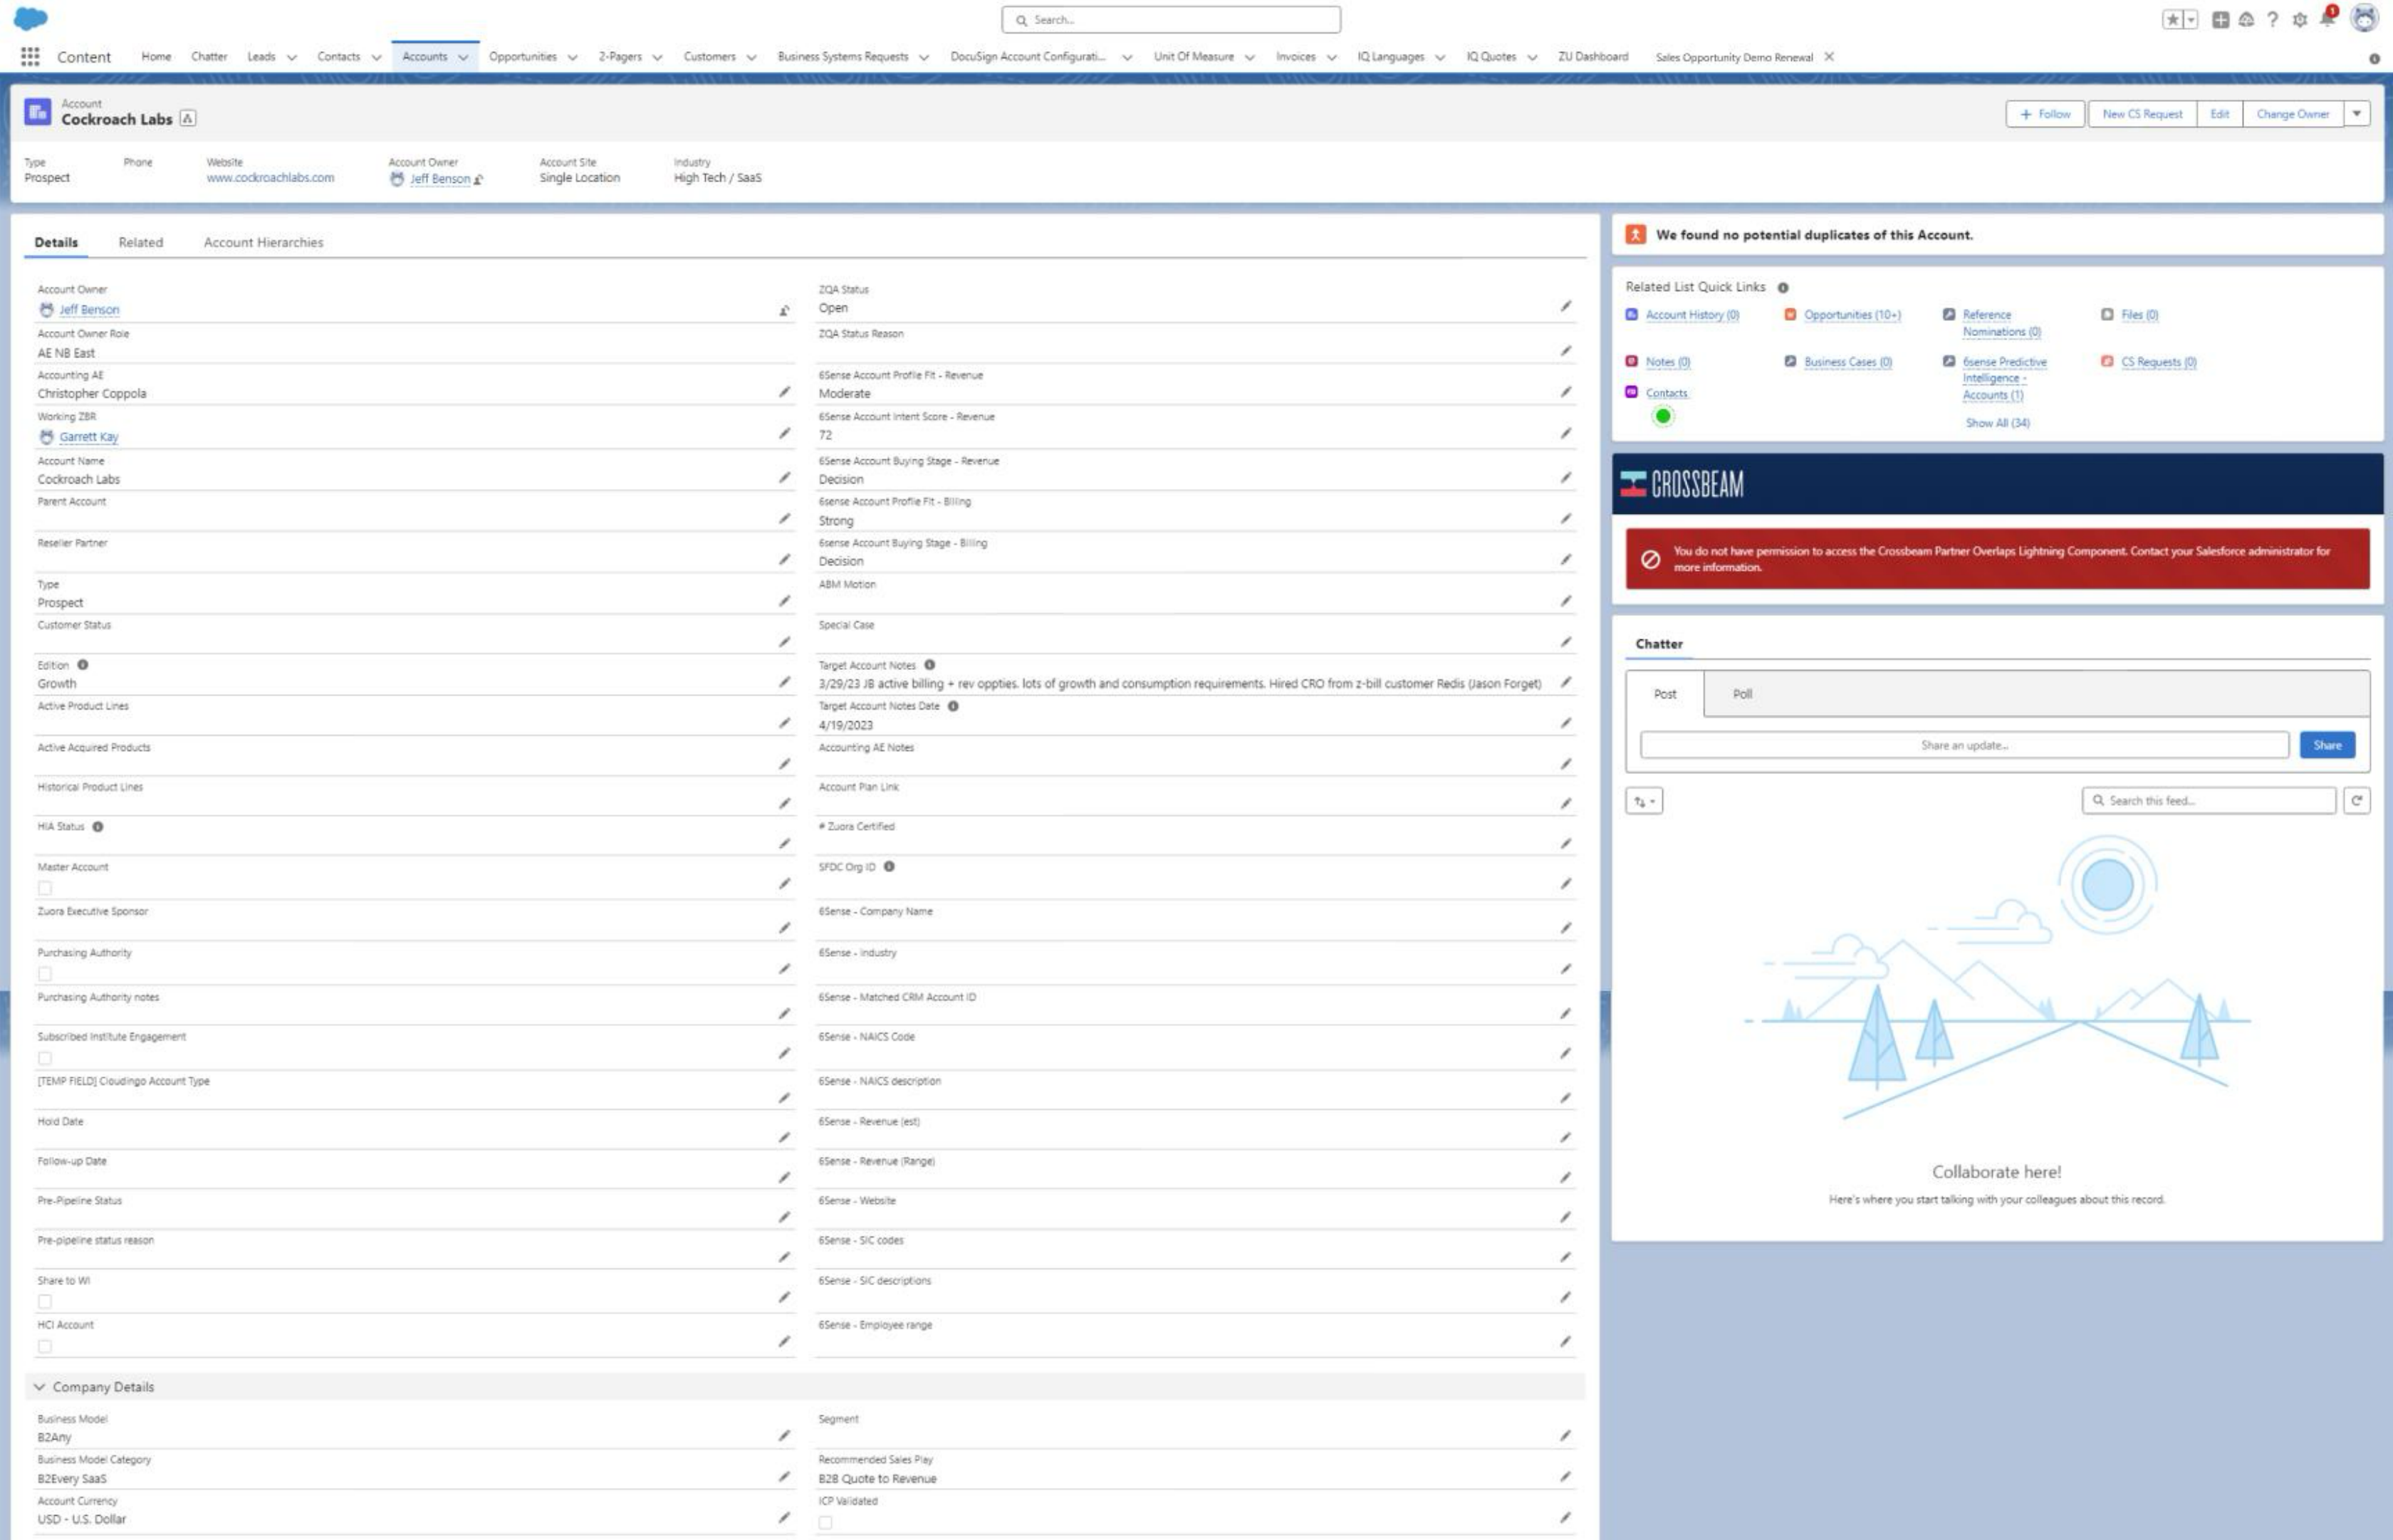Open the feed sort order icon
Screen dimensions: 2393x1540
[x=1644, y=800]
